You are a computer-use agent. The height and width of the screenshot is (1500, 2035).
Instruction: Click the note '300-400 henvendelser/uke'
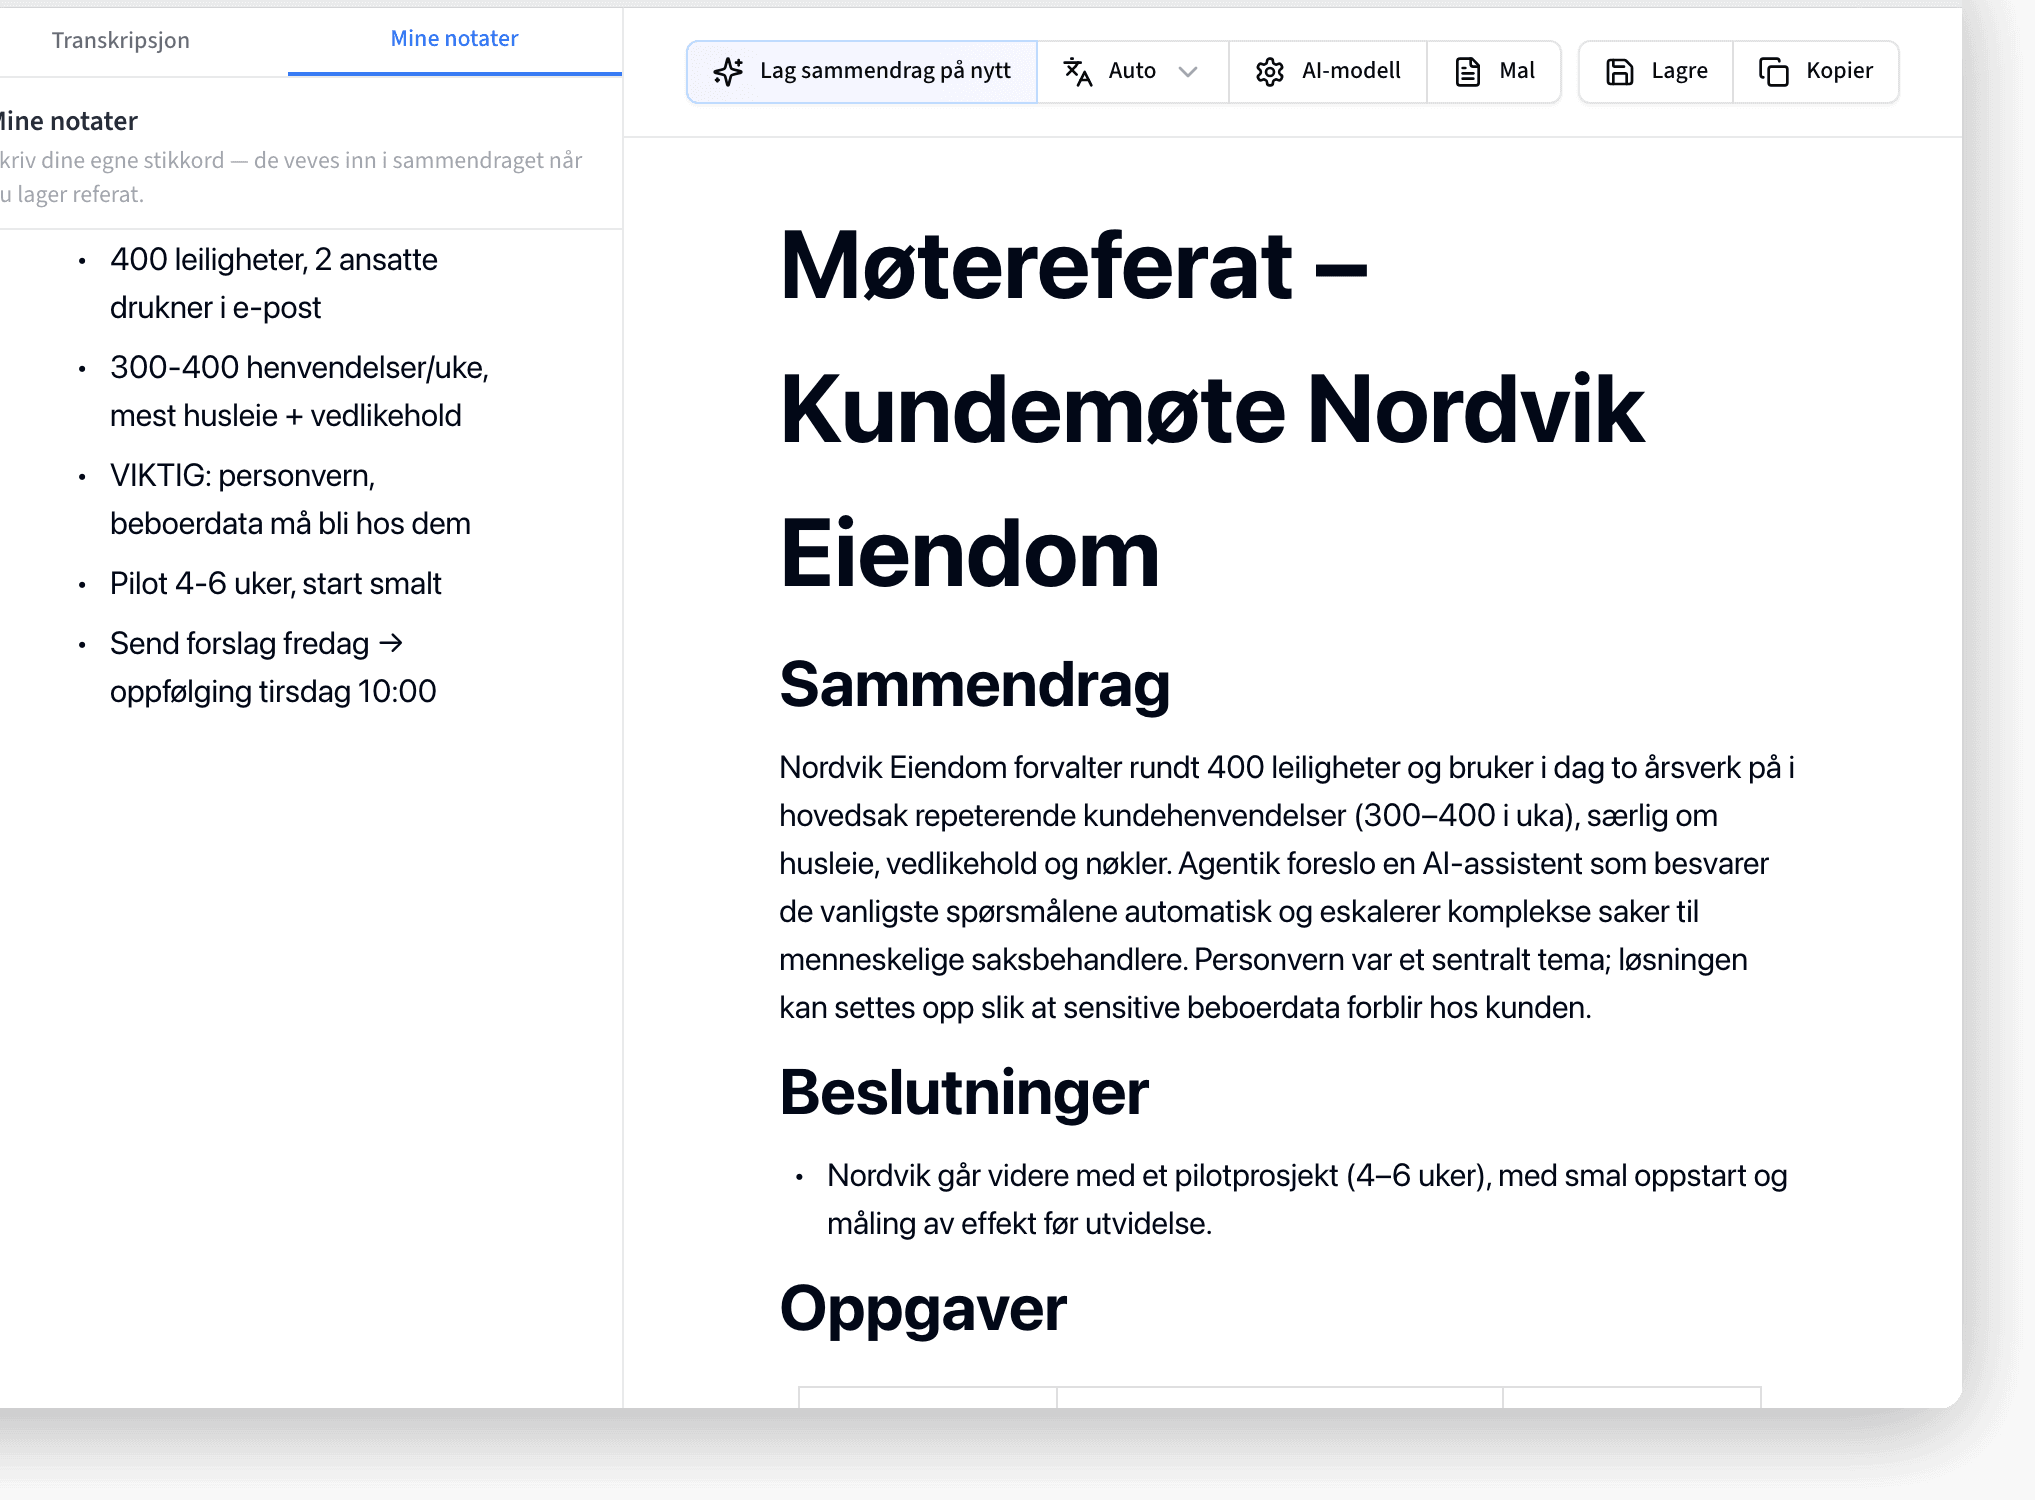coord(299,391)
